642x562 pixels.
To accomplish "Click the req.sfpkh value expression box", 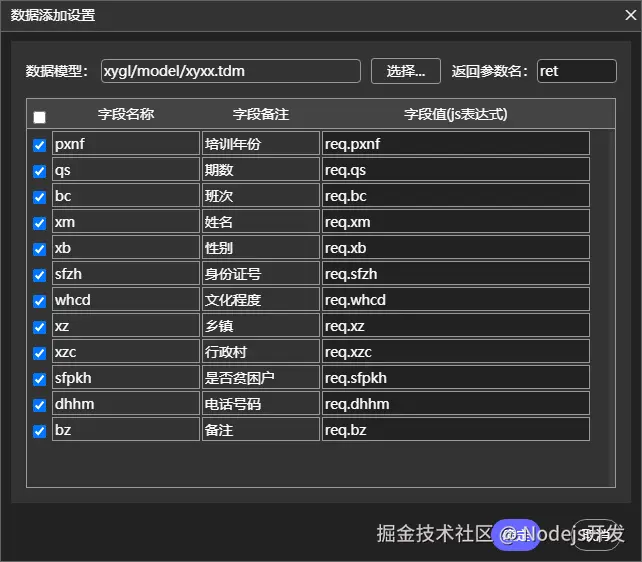I will tap(456, 377).
